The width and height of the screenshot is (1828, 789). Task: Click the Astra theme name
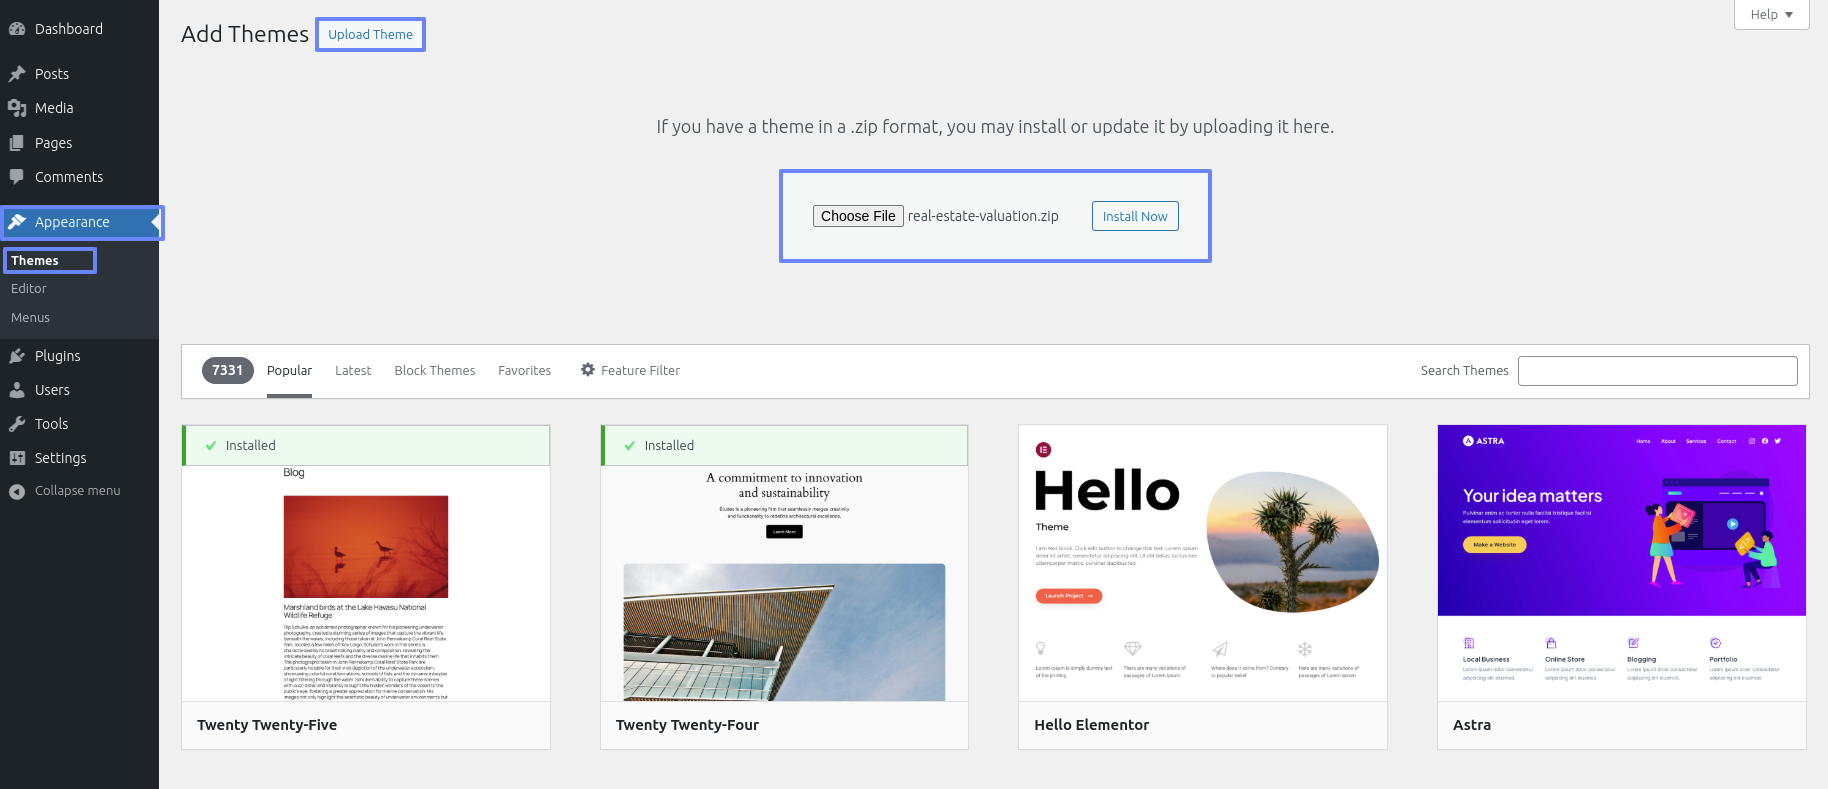click(x=1472, y=725)
